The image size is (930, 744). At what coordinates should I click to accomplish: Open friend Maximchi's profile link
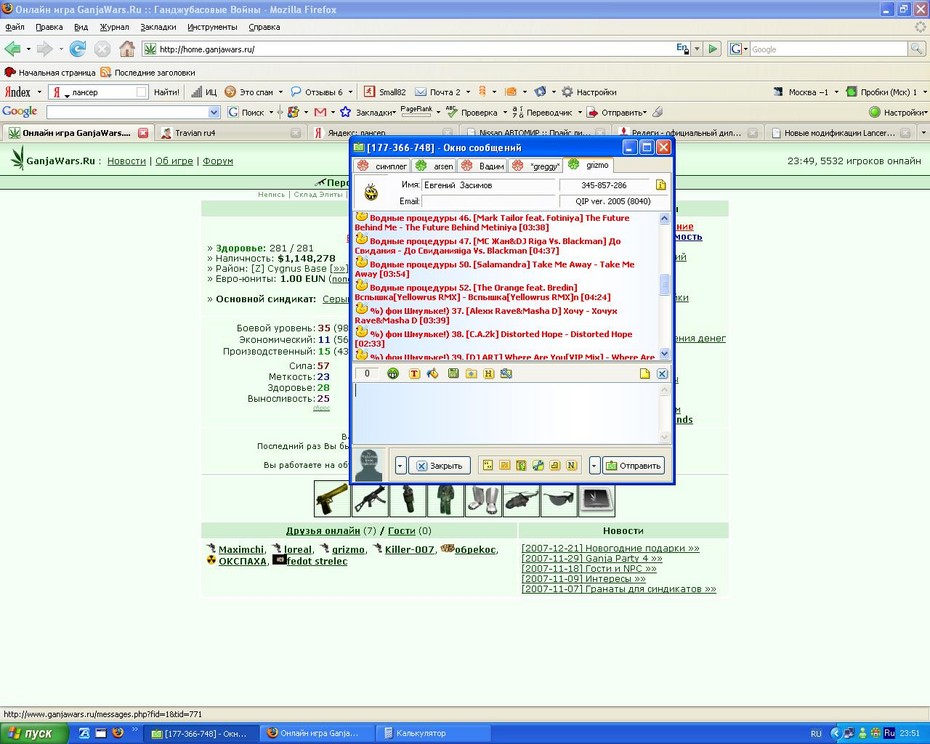pyautogui.click(x=241, y=549)
